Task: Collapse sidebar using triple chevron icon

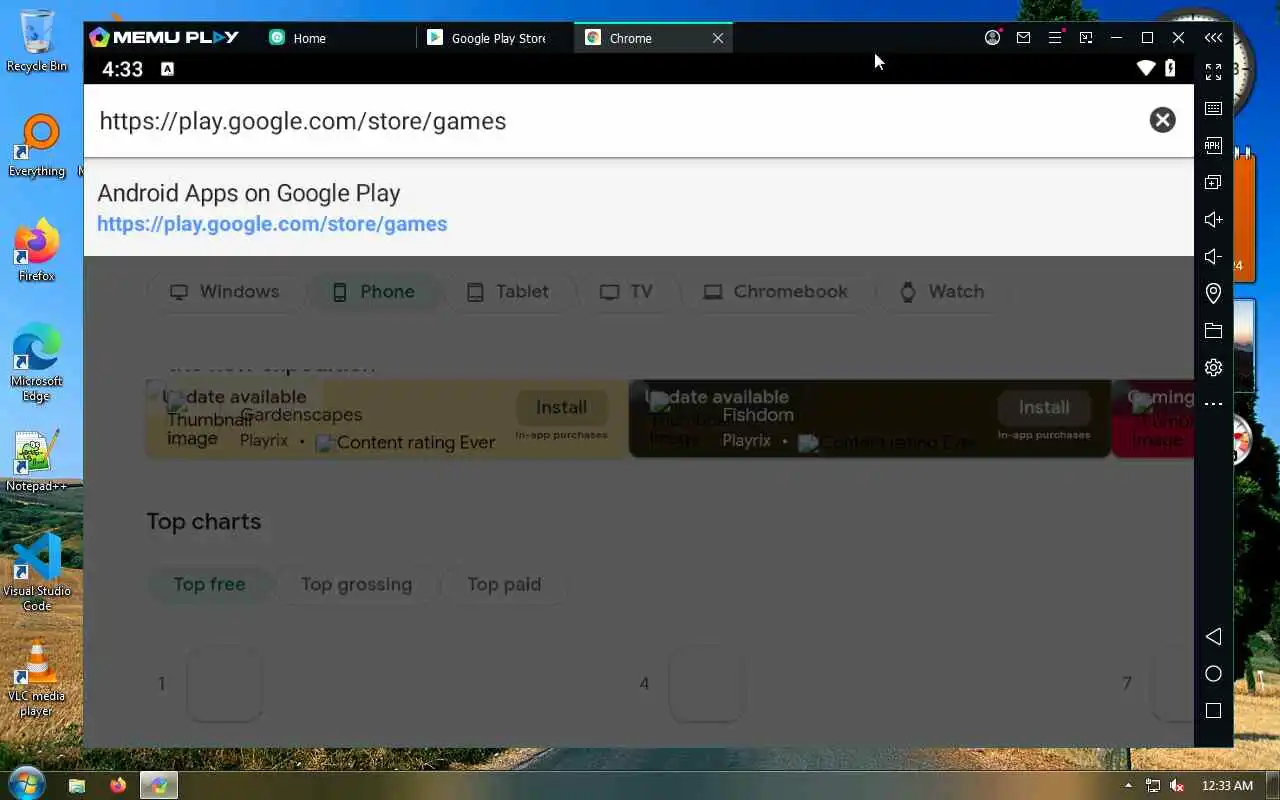Action: [x=1213, y=38]
